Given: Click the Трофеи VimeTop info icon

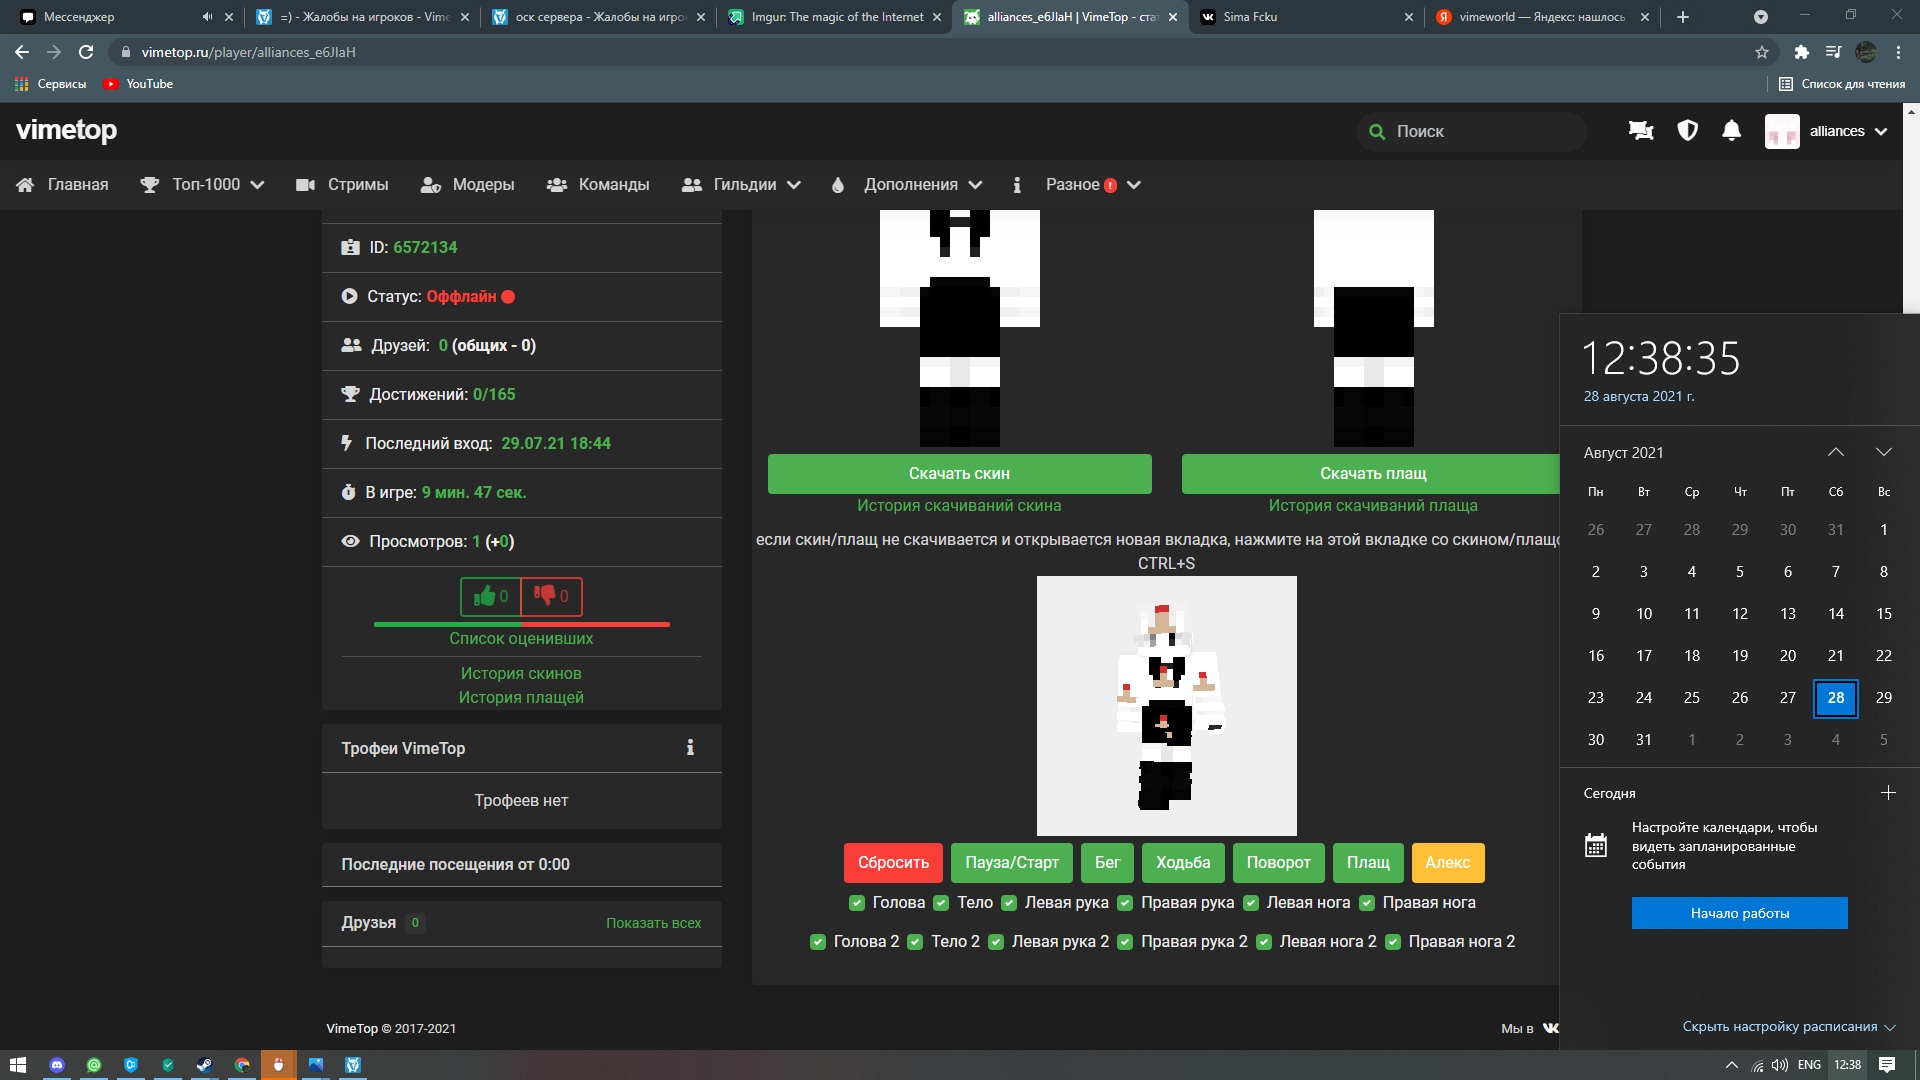Looking at the screenshot, I should coord(690,748).
